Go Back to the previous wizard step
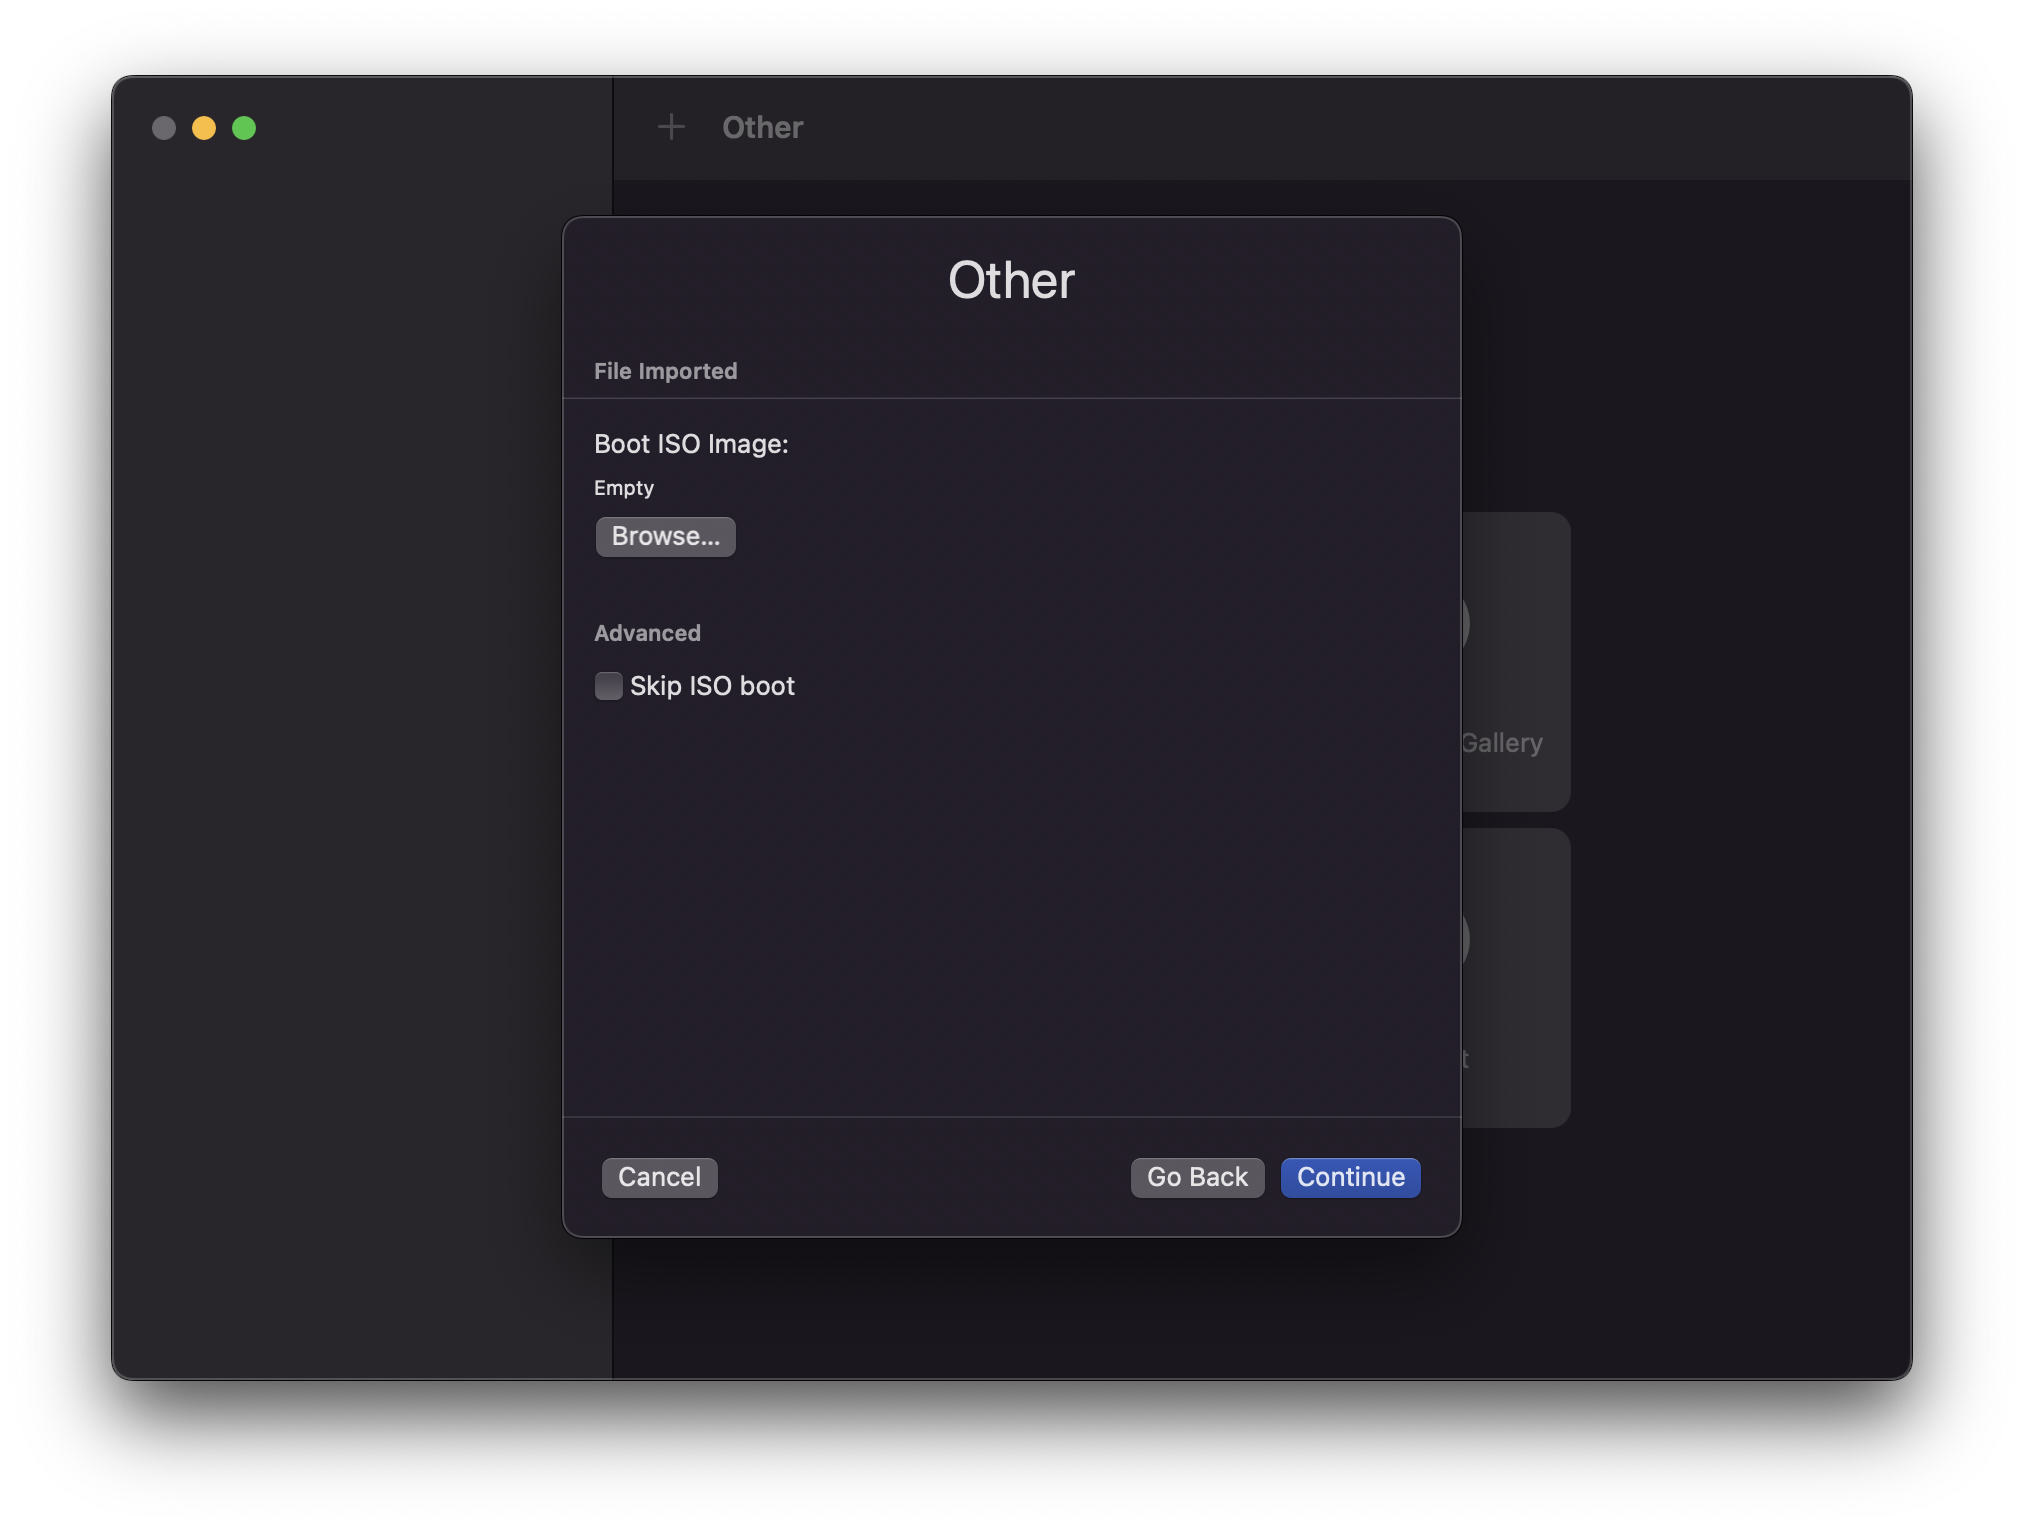 tap(1197, 1177)
